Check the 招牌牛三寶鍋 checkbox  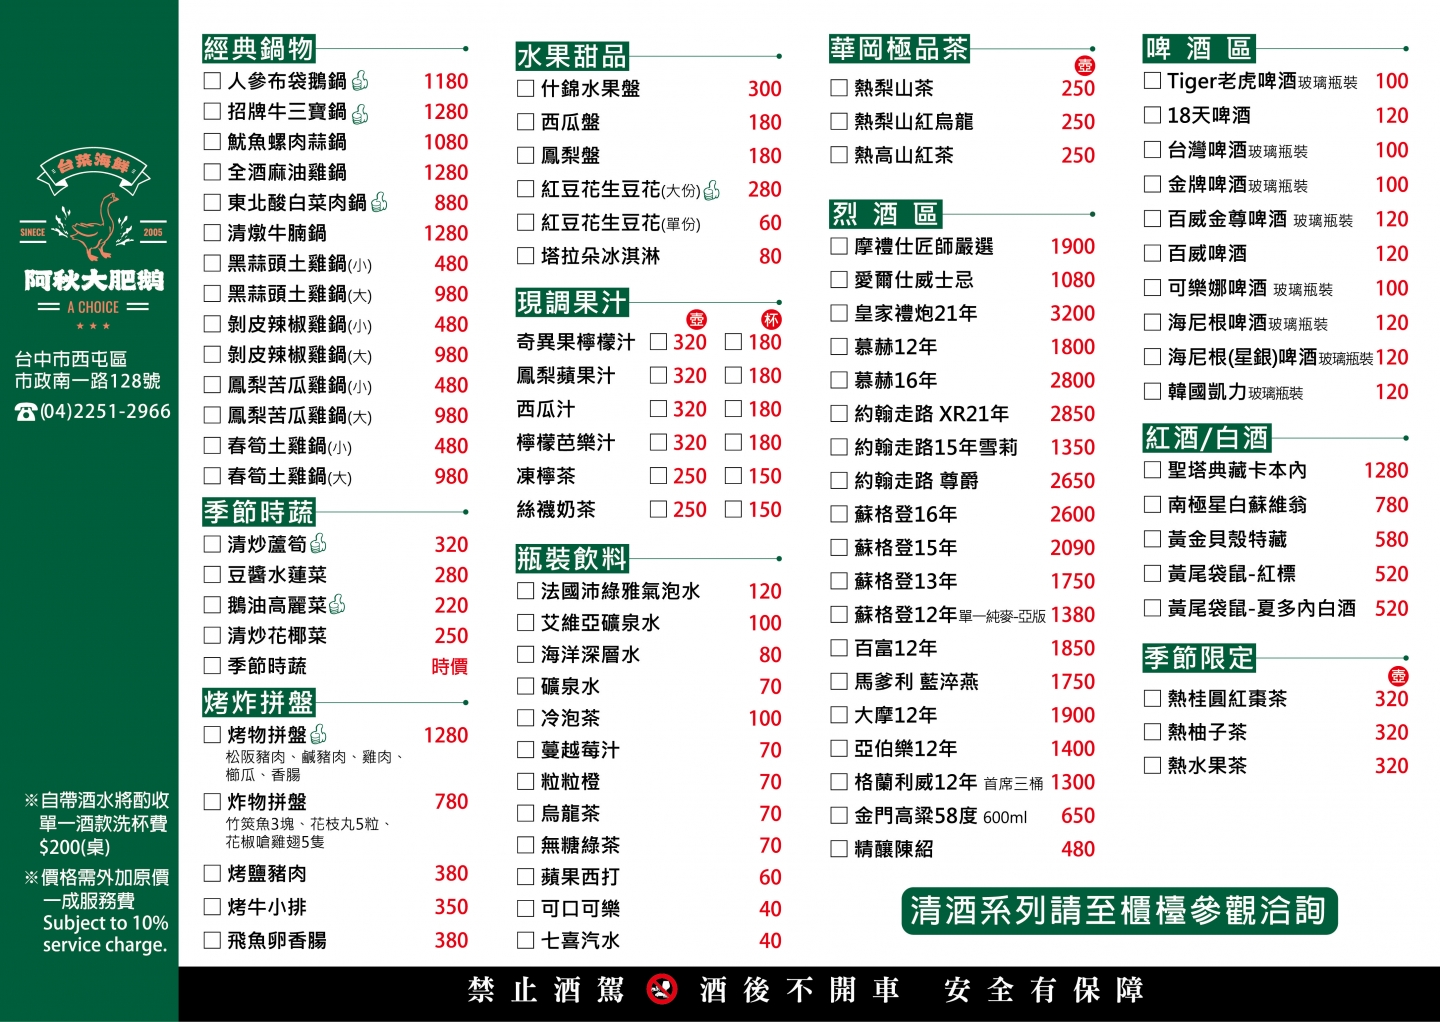click(x=212, y=111)
